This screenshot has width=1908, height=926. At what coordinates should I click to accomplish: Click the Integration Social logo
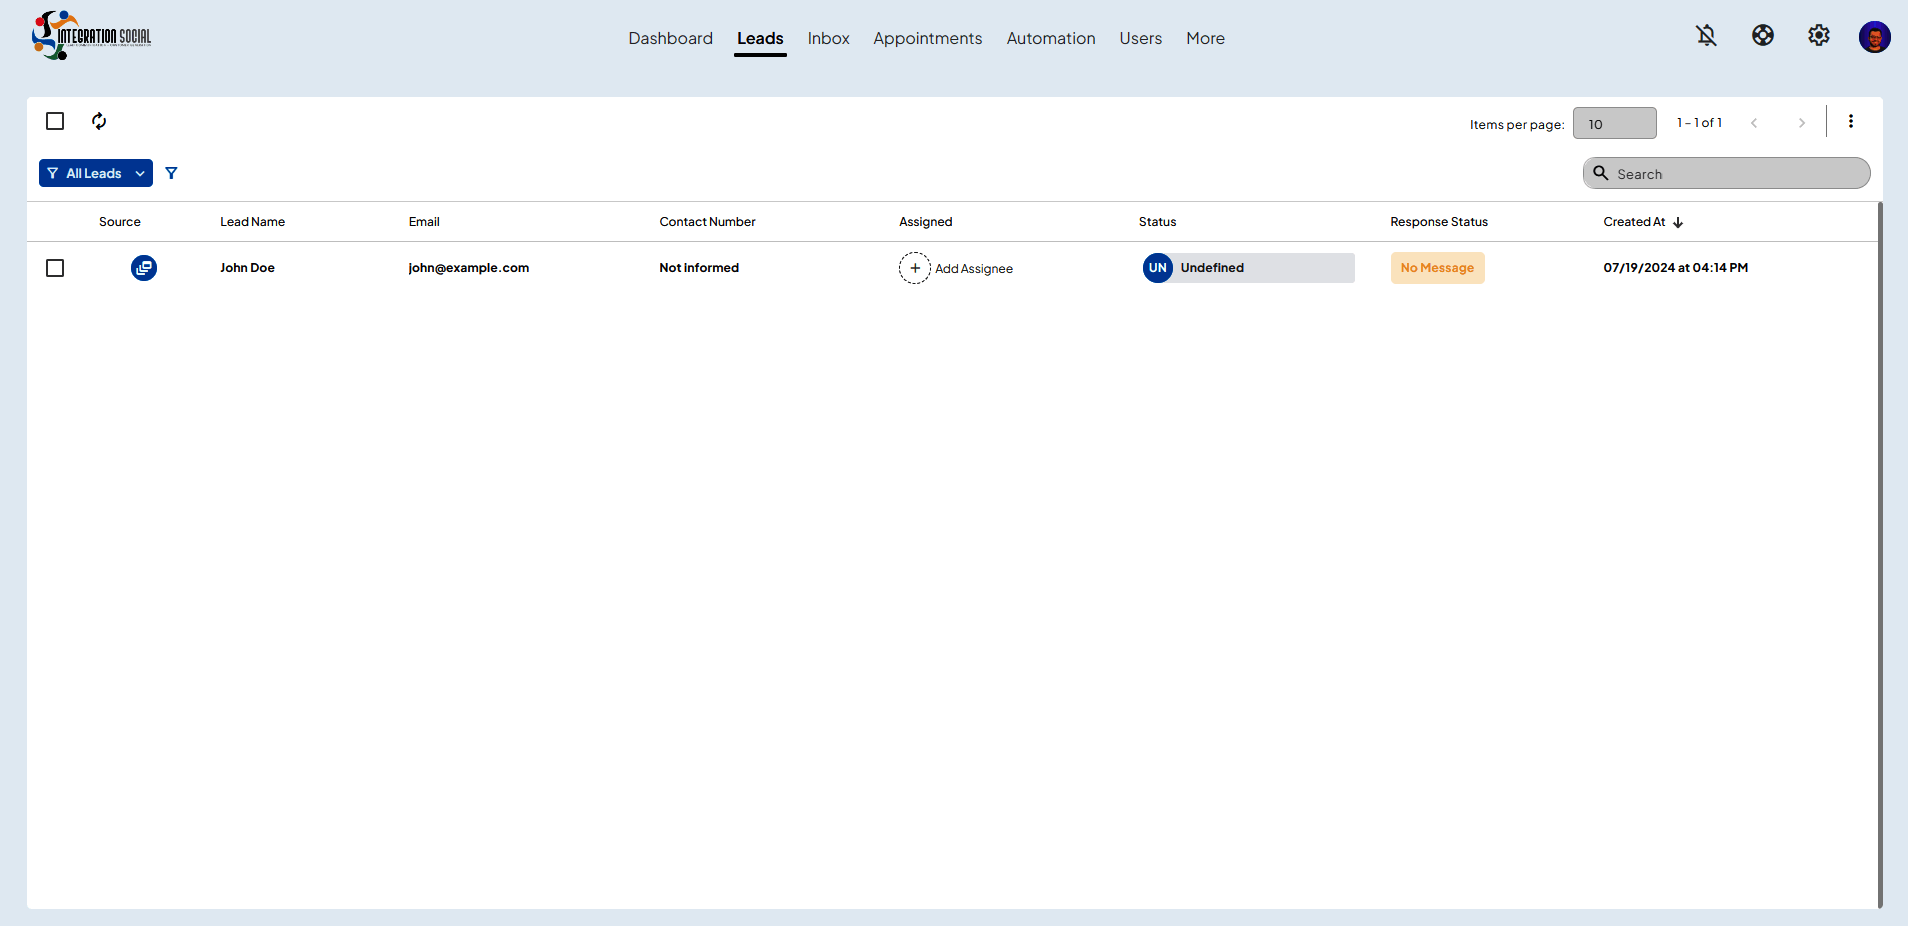tap(92, 36)
